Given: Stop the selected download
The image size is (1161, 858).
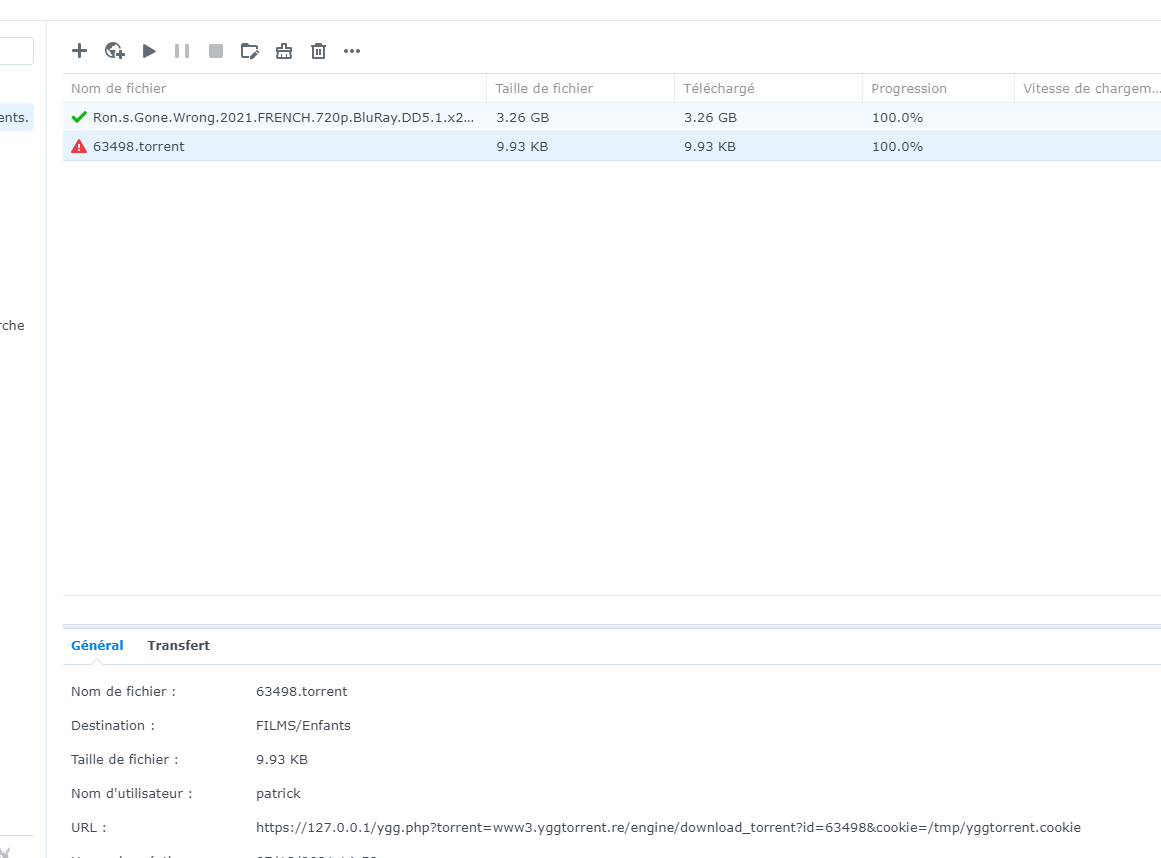Looking at the screenshot, I should point(215,50).
